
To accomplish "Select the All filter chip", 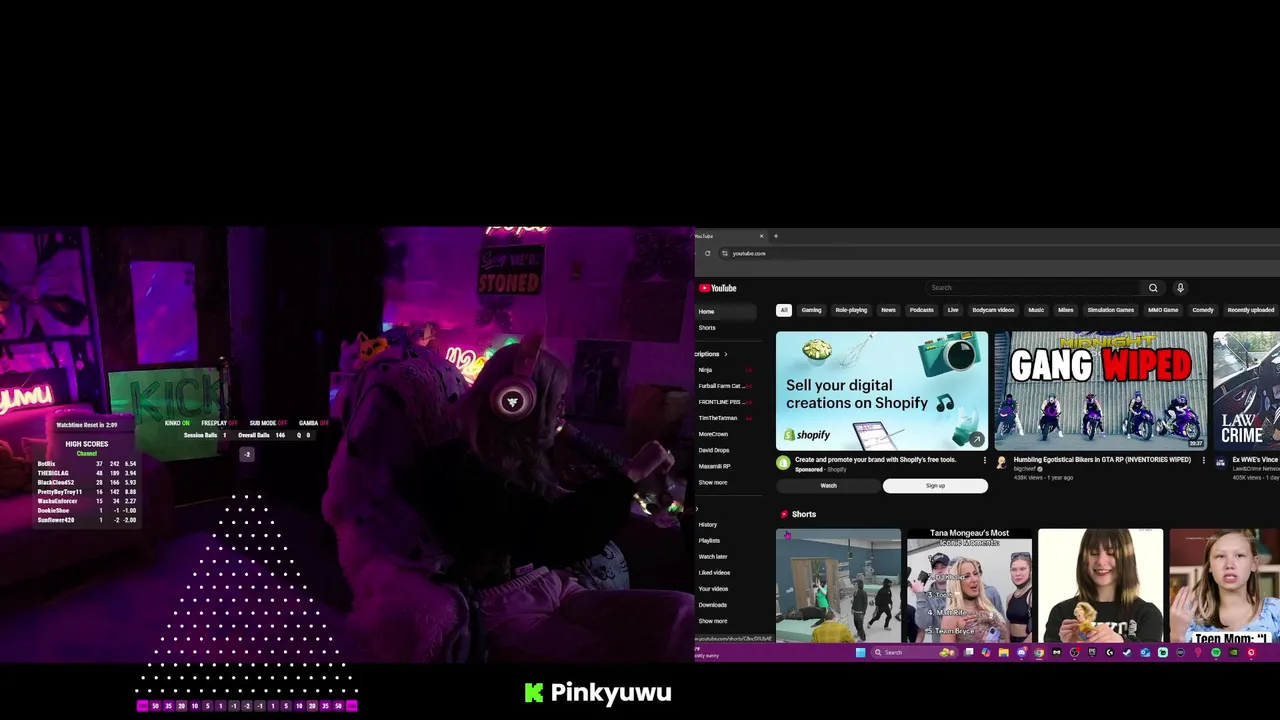I will point(784,310).
